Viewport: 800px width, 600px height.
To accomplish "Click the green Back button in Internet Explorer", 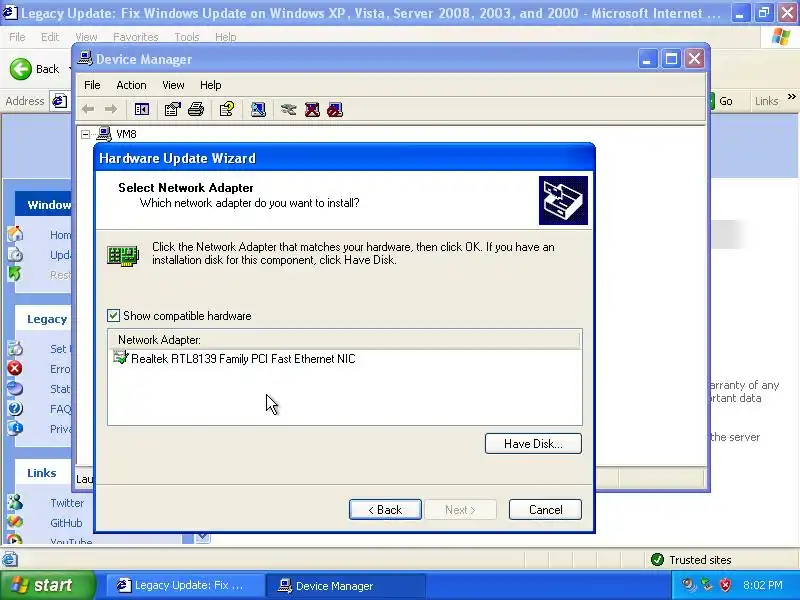I will [35, 69].
